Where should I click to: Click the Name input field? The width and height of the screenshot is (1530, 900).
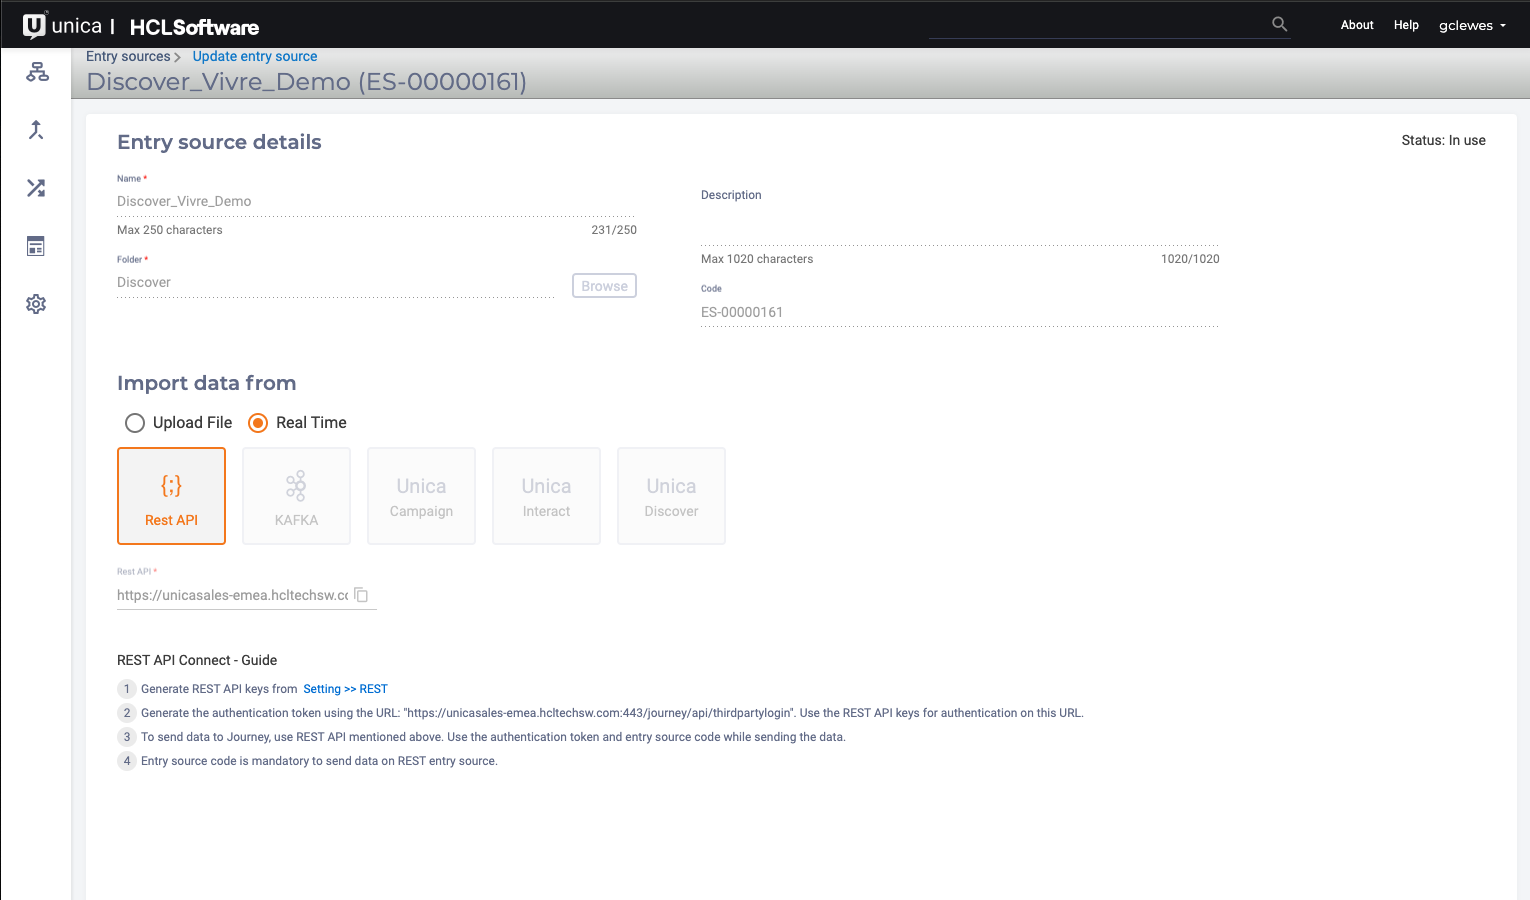click(x=376, y=201)
